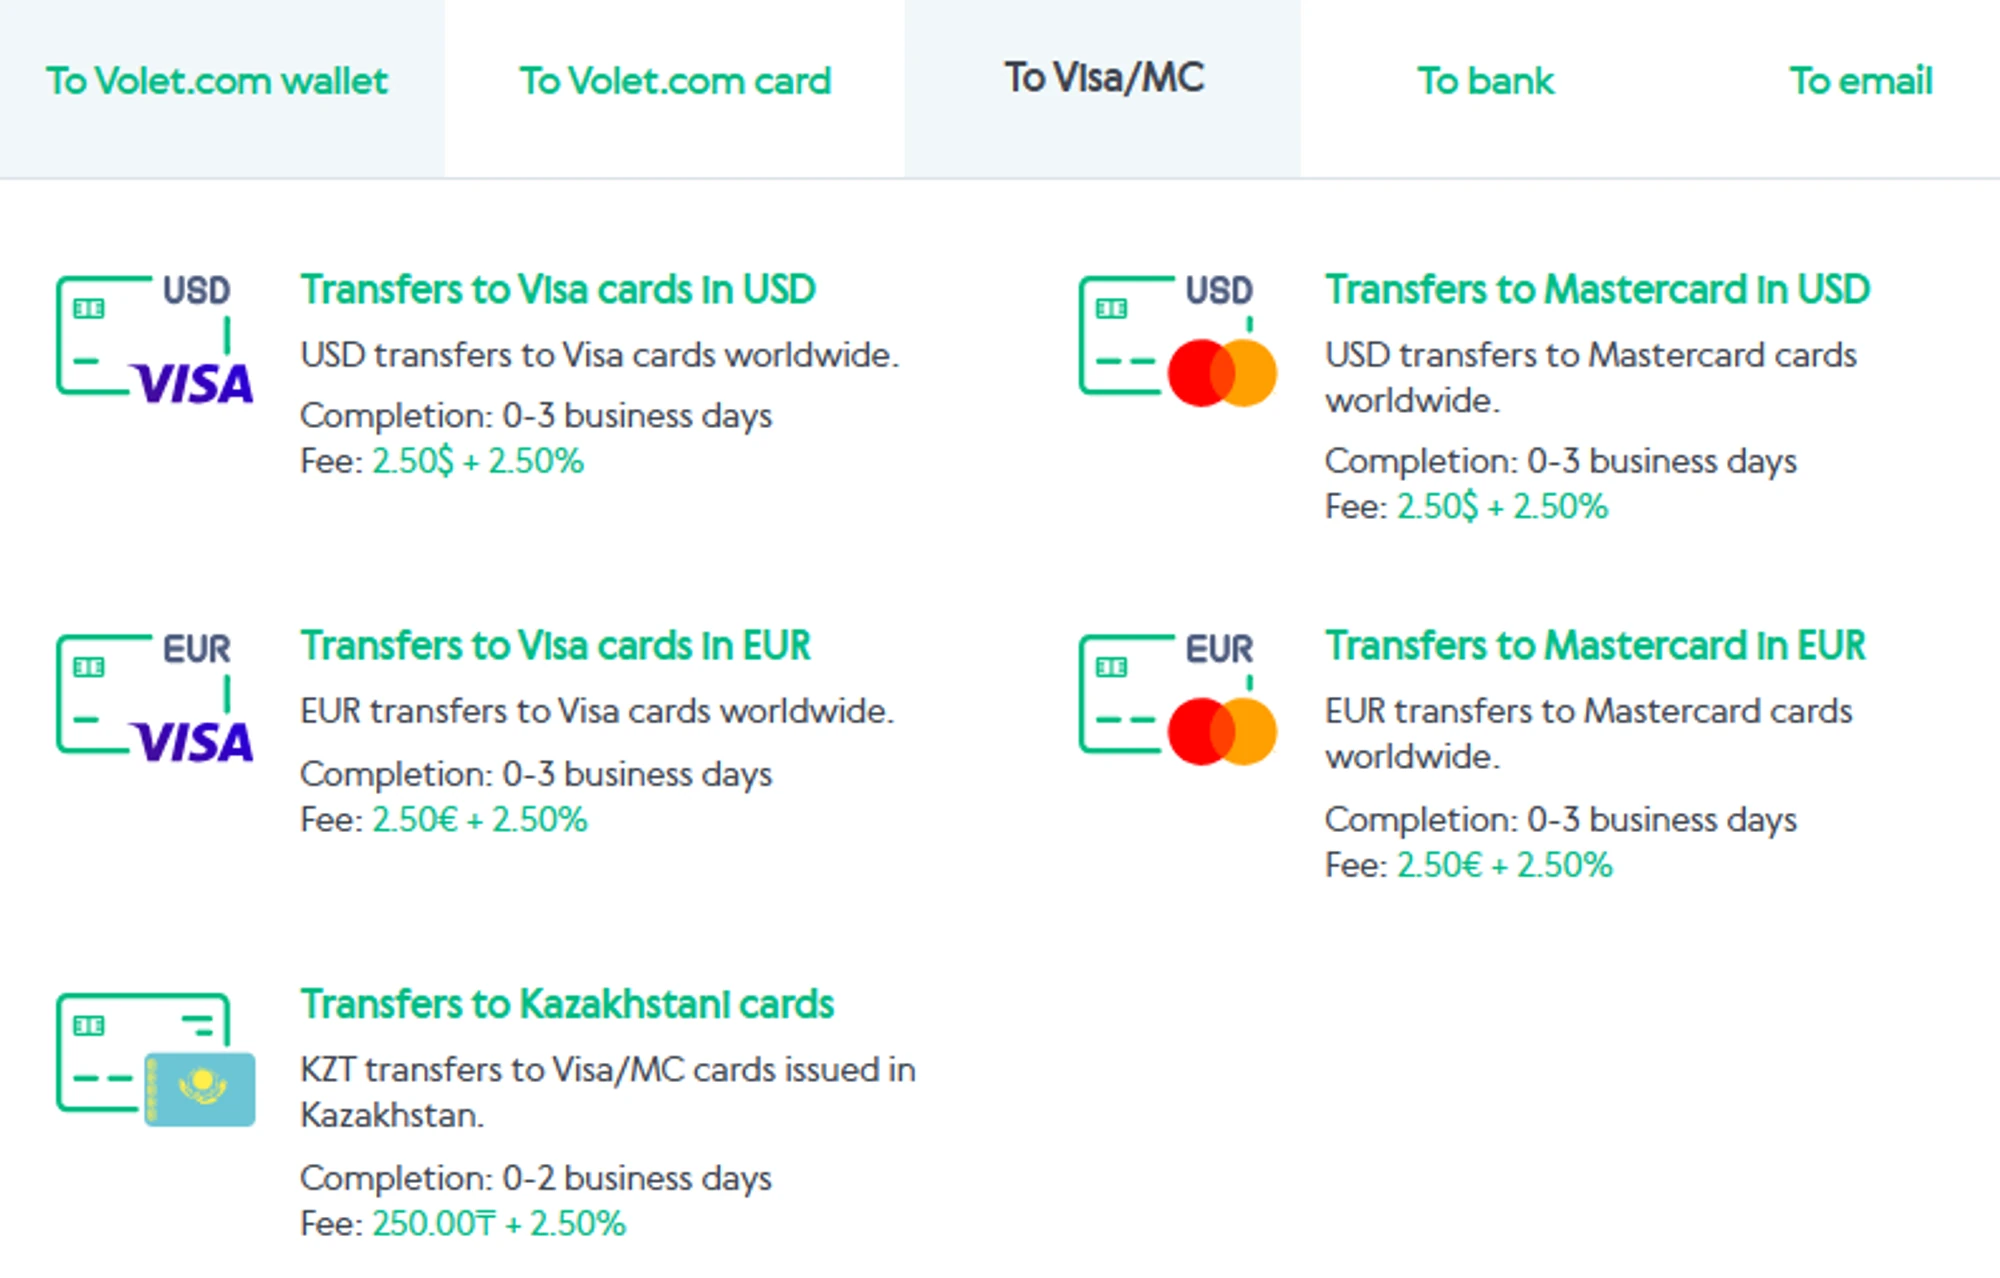2000x1278 pixels.
Task: Click the Visa EUR fee 2.50€ + 2.50%
Action: [x=480, y=820]
